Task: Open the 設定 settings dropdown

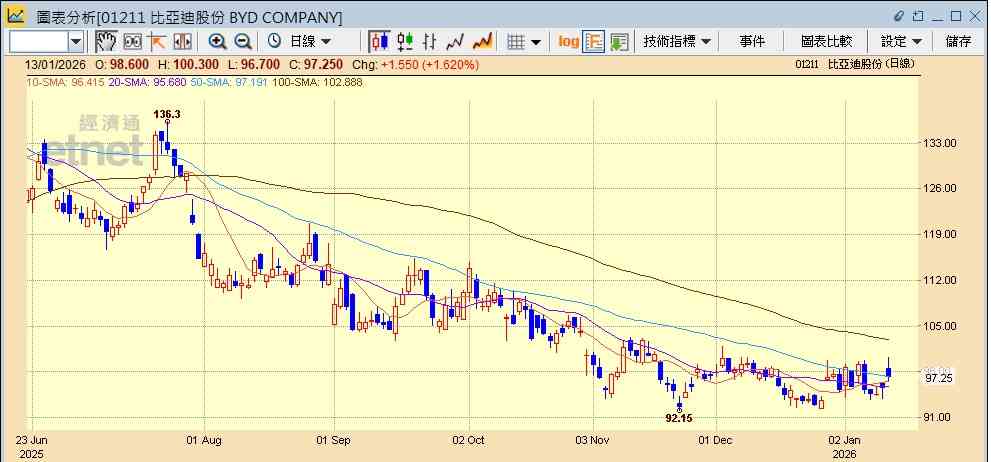Action: pyautogui.click(x=901, y=42)
